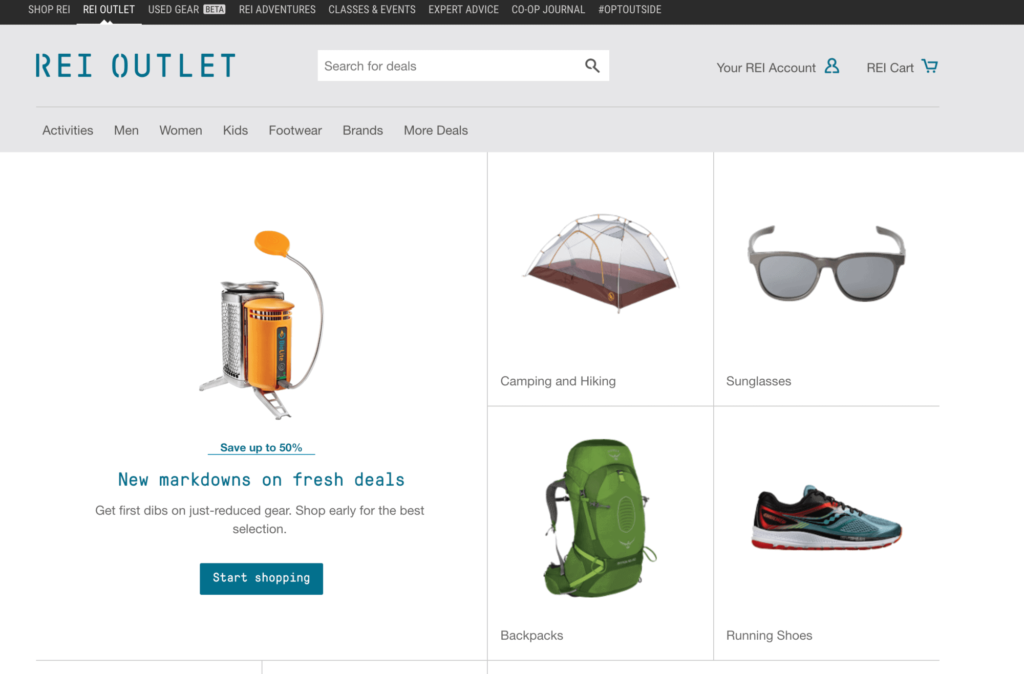Expand the More Deals menu
Image resolution: width=1024 pixels, height=674 pixels.
tap(436, 131)
